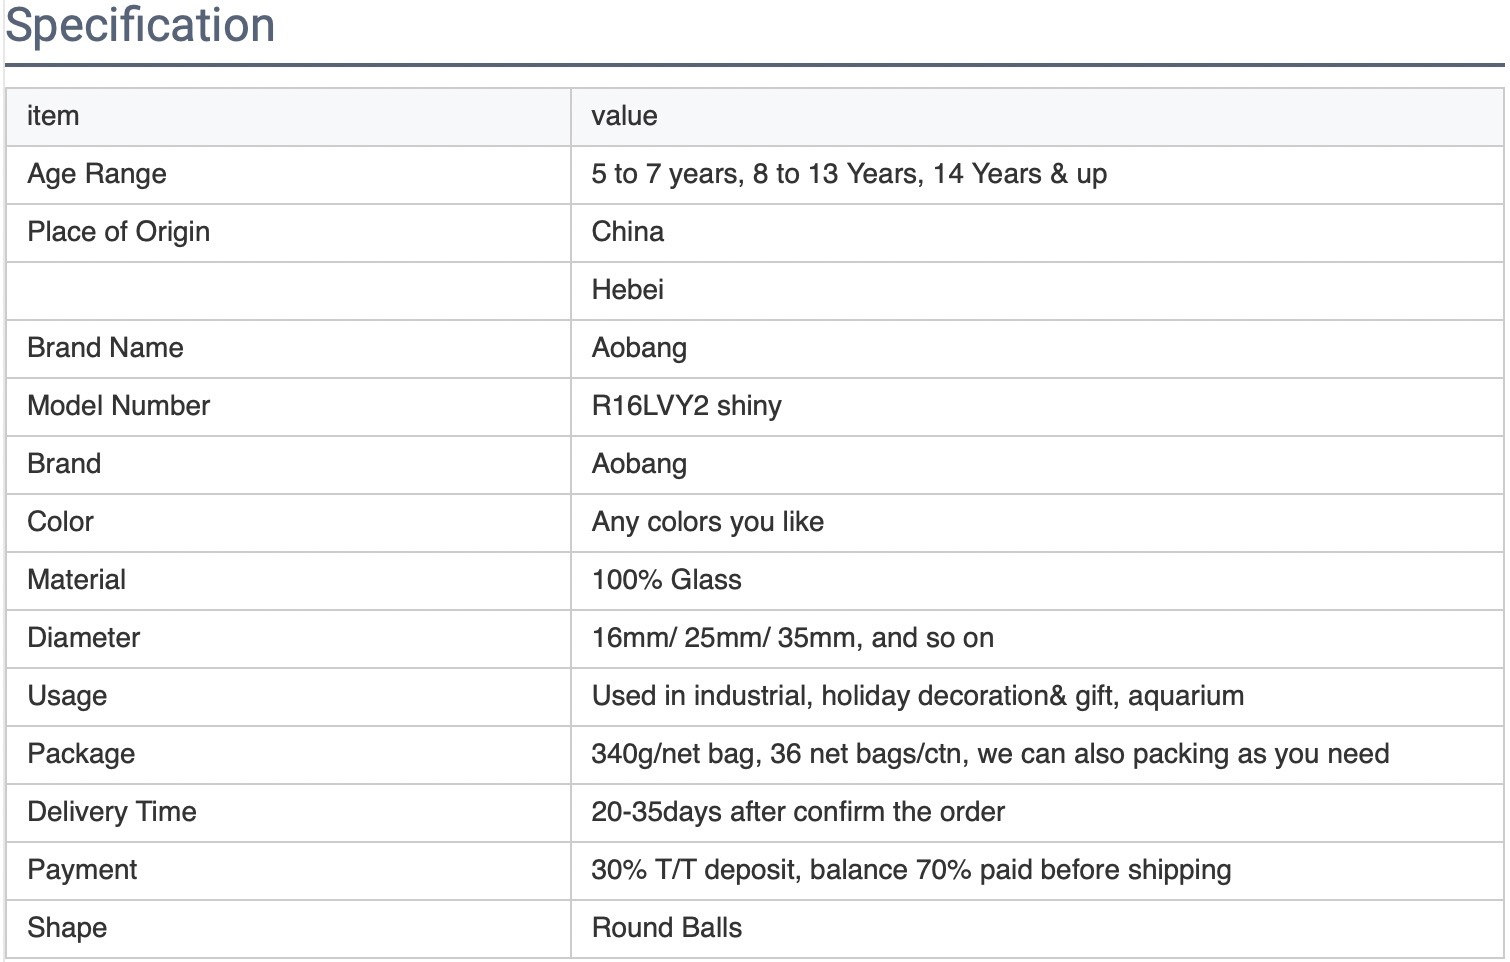The image size is (1510, 962).
Task: Click the 'Usage' row label
Action: [x=67, y=697]
